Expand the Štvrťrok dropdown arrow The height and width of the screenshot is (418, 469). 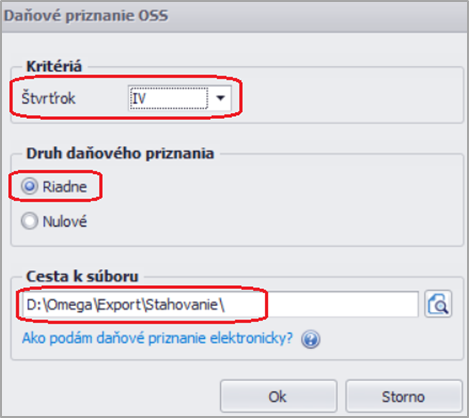[x=220, y=98]
